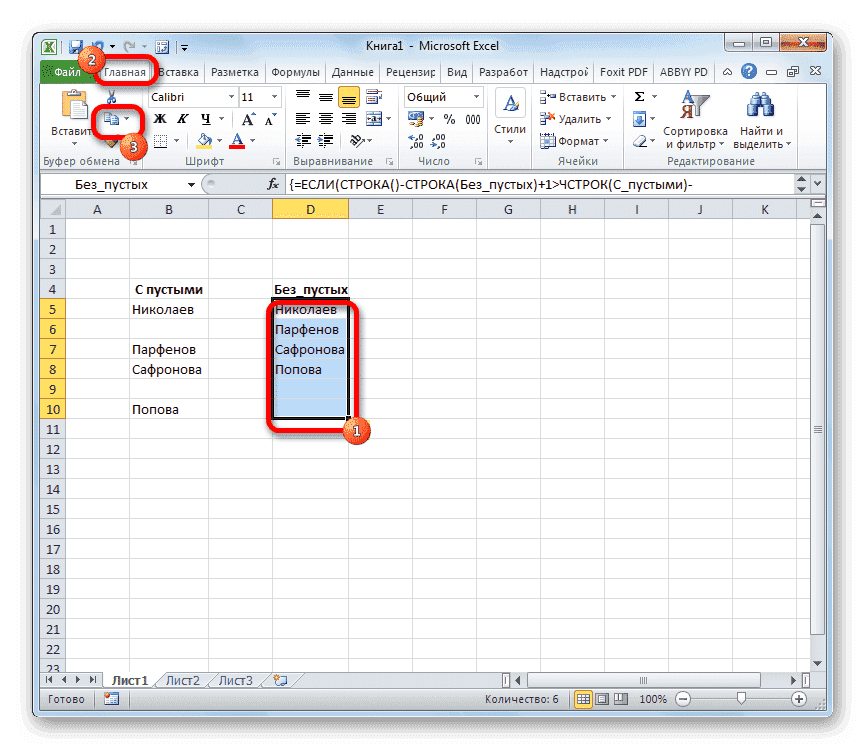Image resolution: width=866 pixels, height=750 pixels.
Task: Click the Найти и выделить binoculars icon
Action: [760, 108]
